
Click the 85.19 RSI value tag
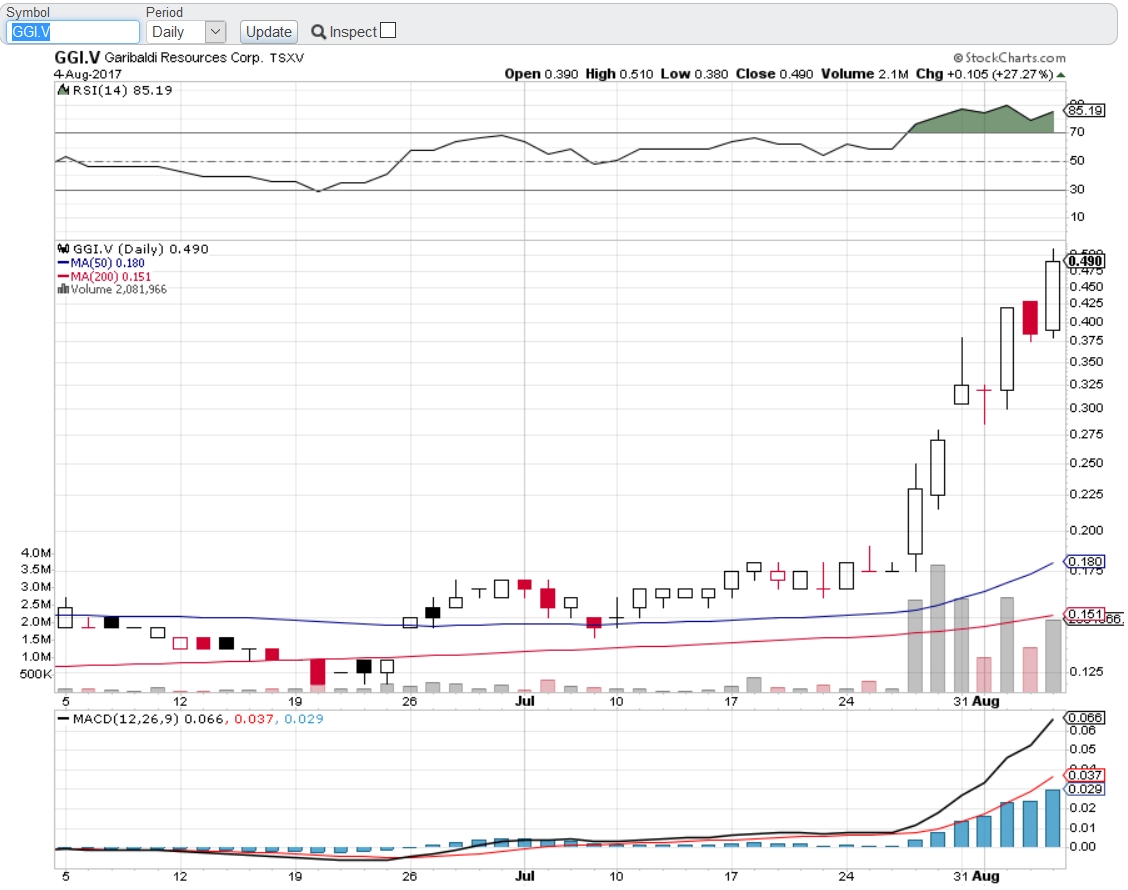click(1086, 111)
